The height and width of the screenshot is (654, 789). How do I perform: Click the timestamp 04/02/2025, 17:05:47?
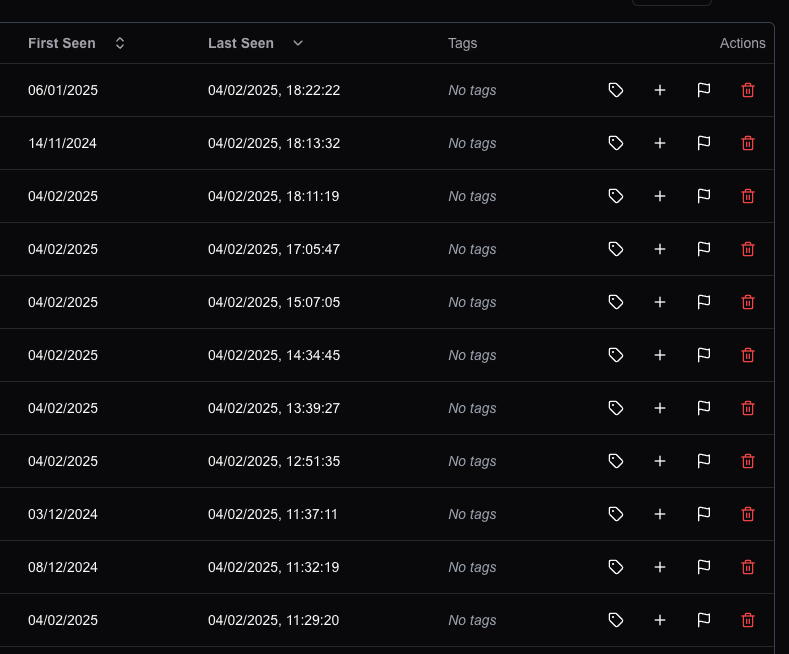click(274, 249)
